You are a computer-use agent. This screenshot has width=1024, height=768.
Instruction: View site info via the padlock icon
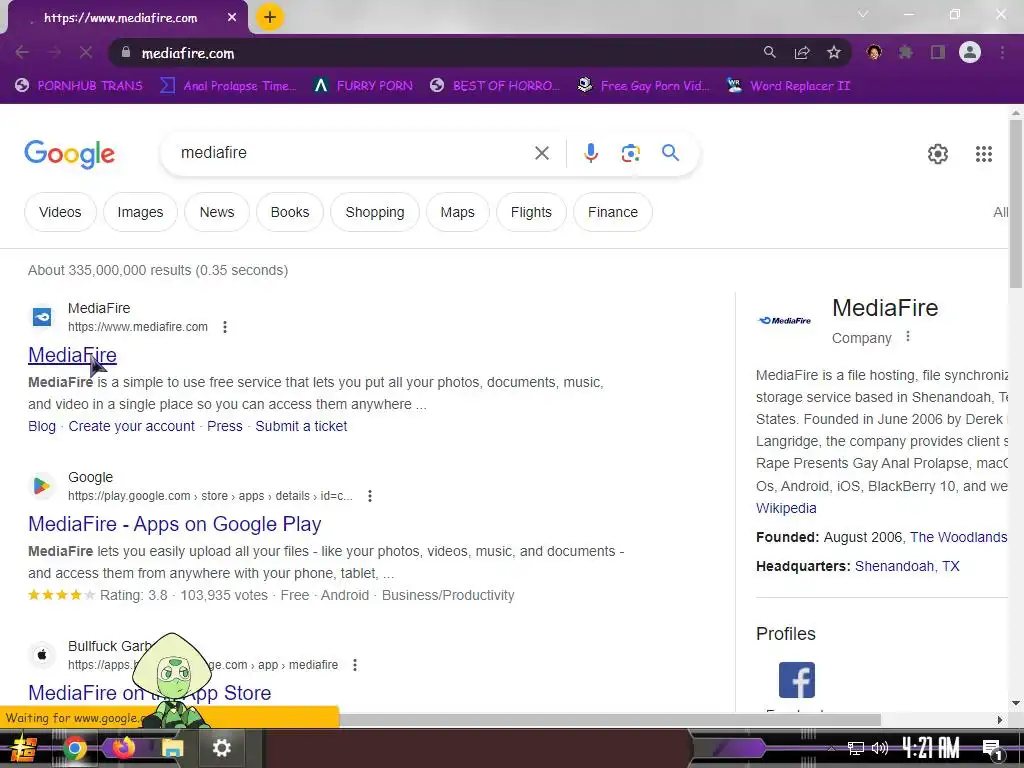[x=126, y=52]
